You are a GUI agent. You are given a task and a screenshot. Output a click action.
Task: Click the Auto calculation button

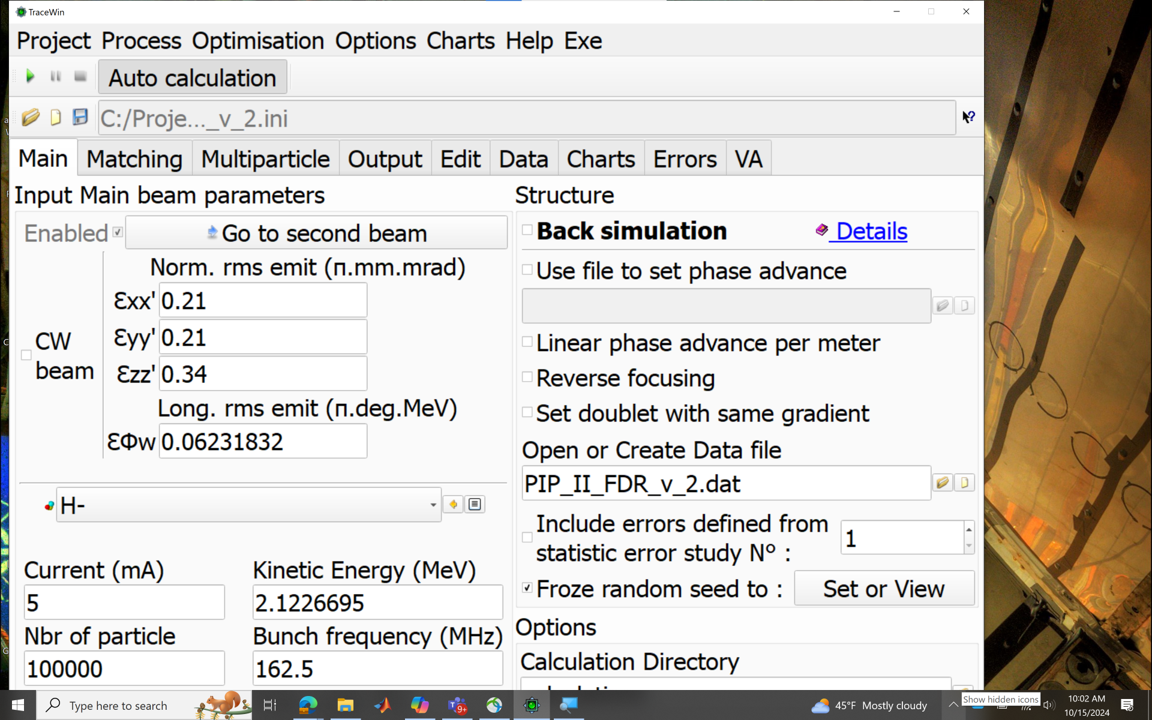(x=192, y=77)
